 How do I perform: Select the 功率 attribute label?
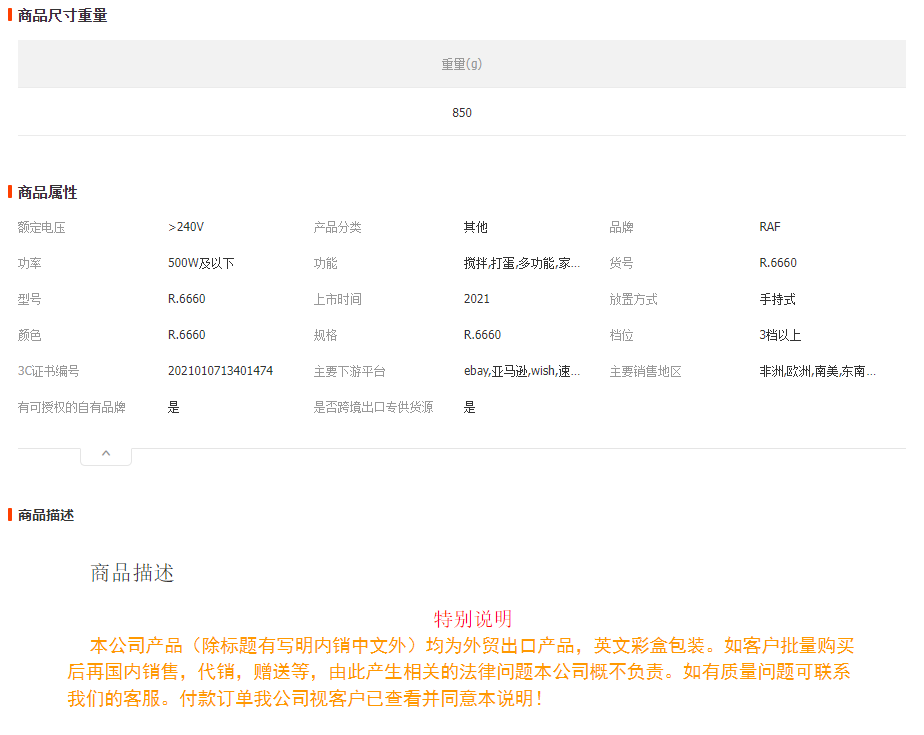29,263
